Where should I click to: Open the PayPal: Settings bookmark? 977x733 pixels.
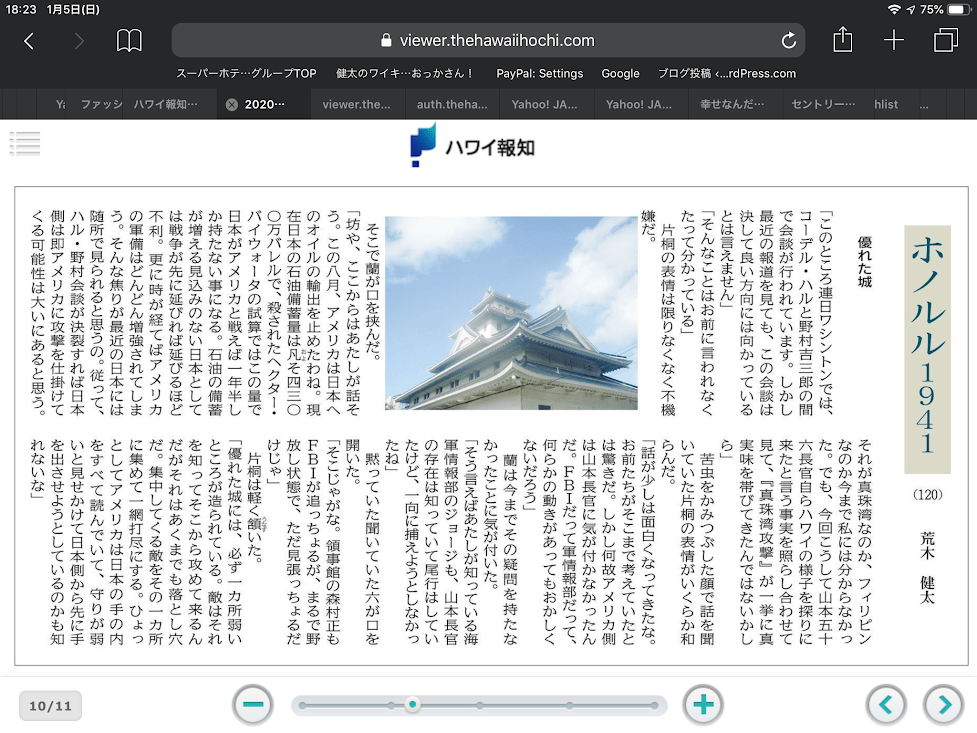point(539,73)
